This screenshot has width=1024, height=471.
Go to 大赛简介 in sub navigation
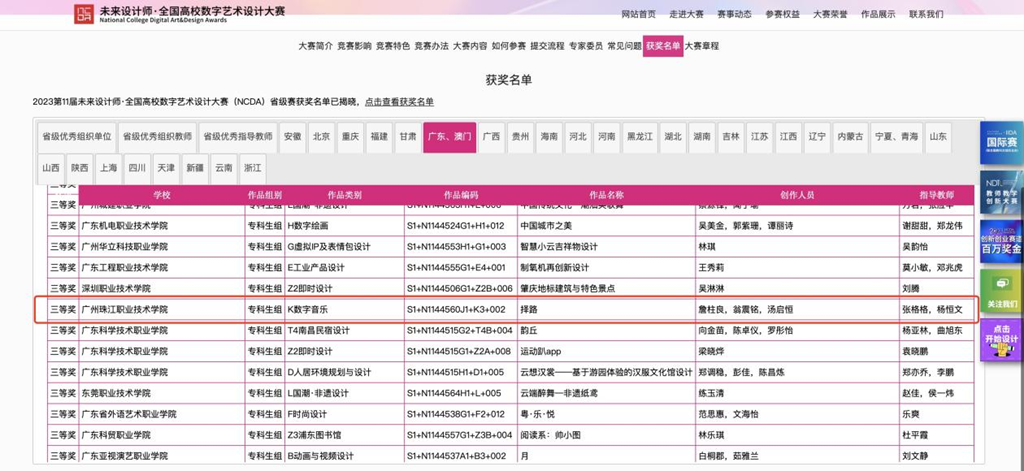click(x=315, y=46)
